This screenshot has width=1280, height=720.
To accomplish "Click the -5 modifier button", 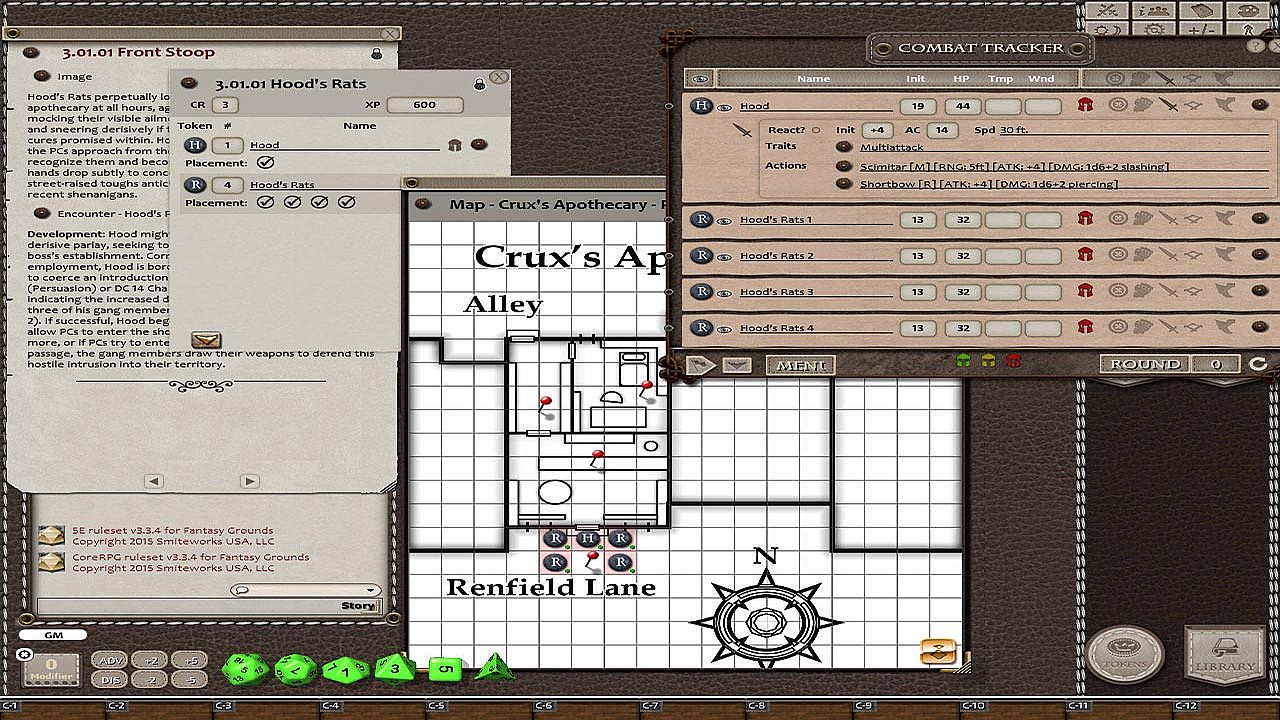I will [189, 679].
